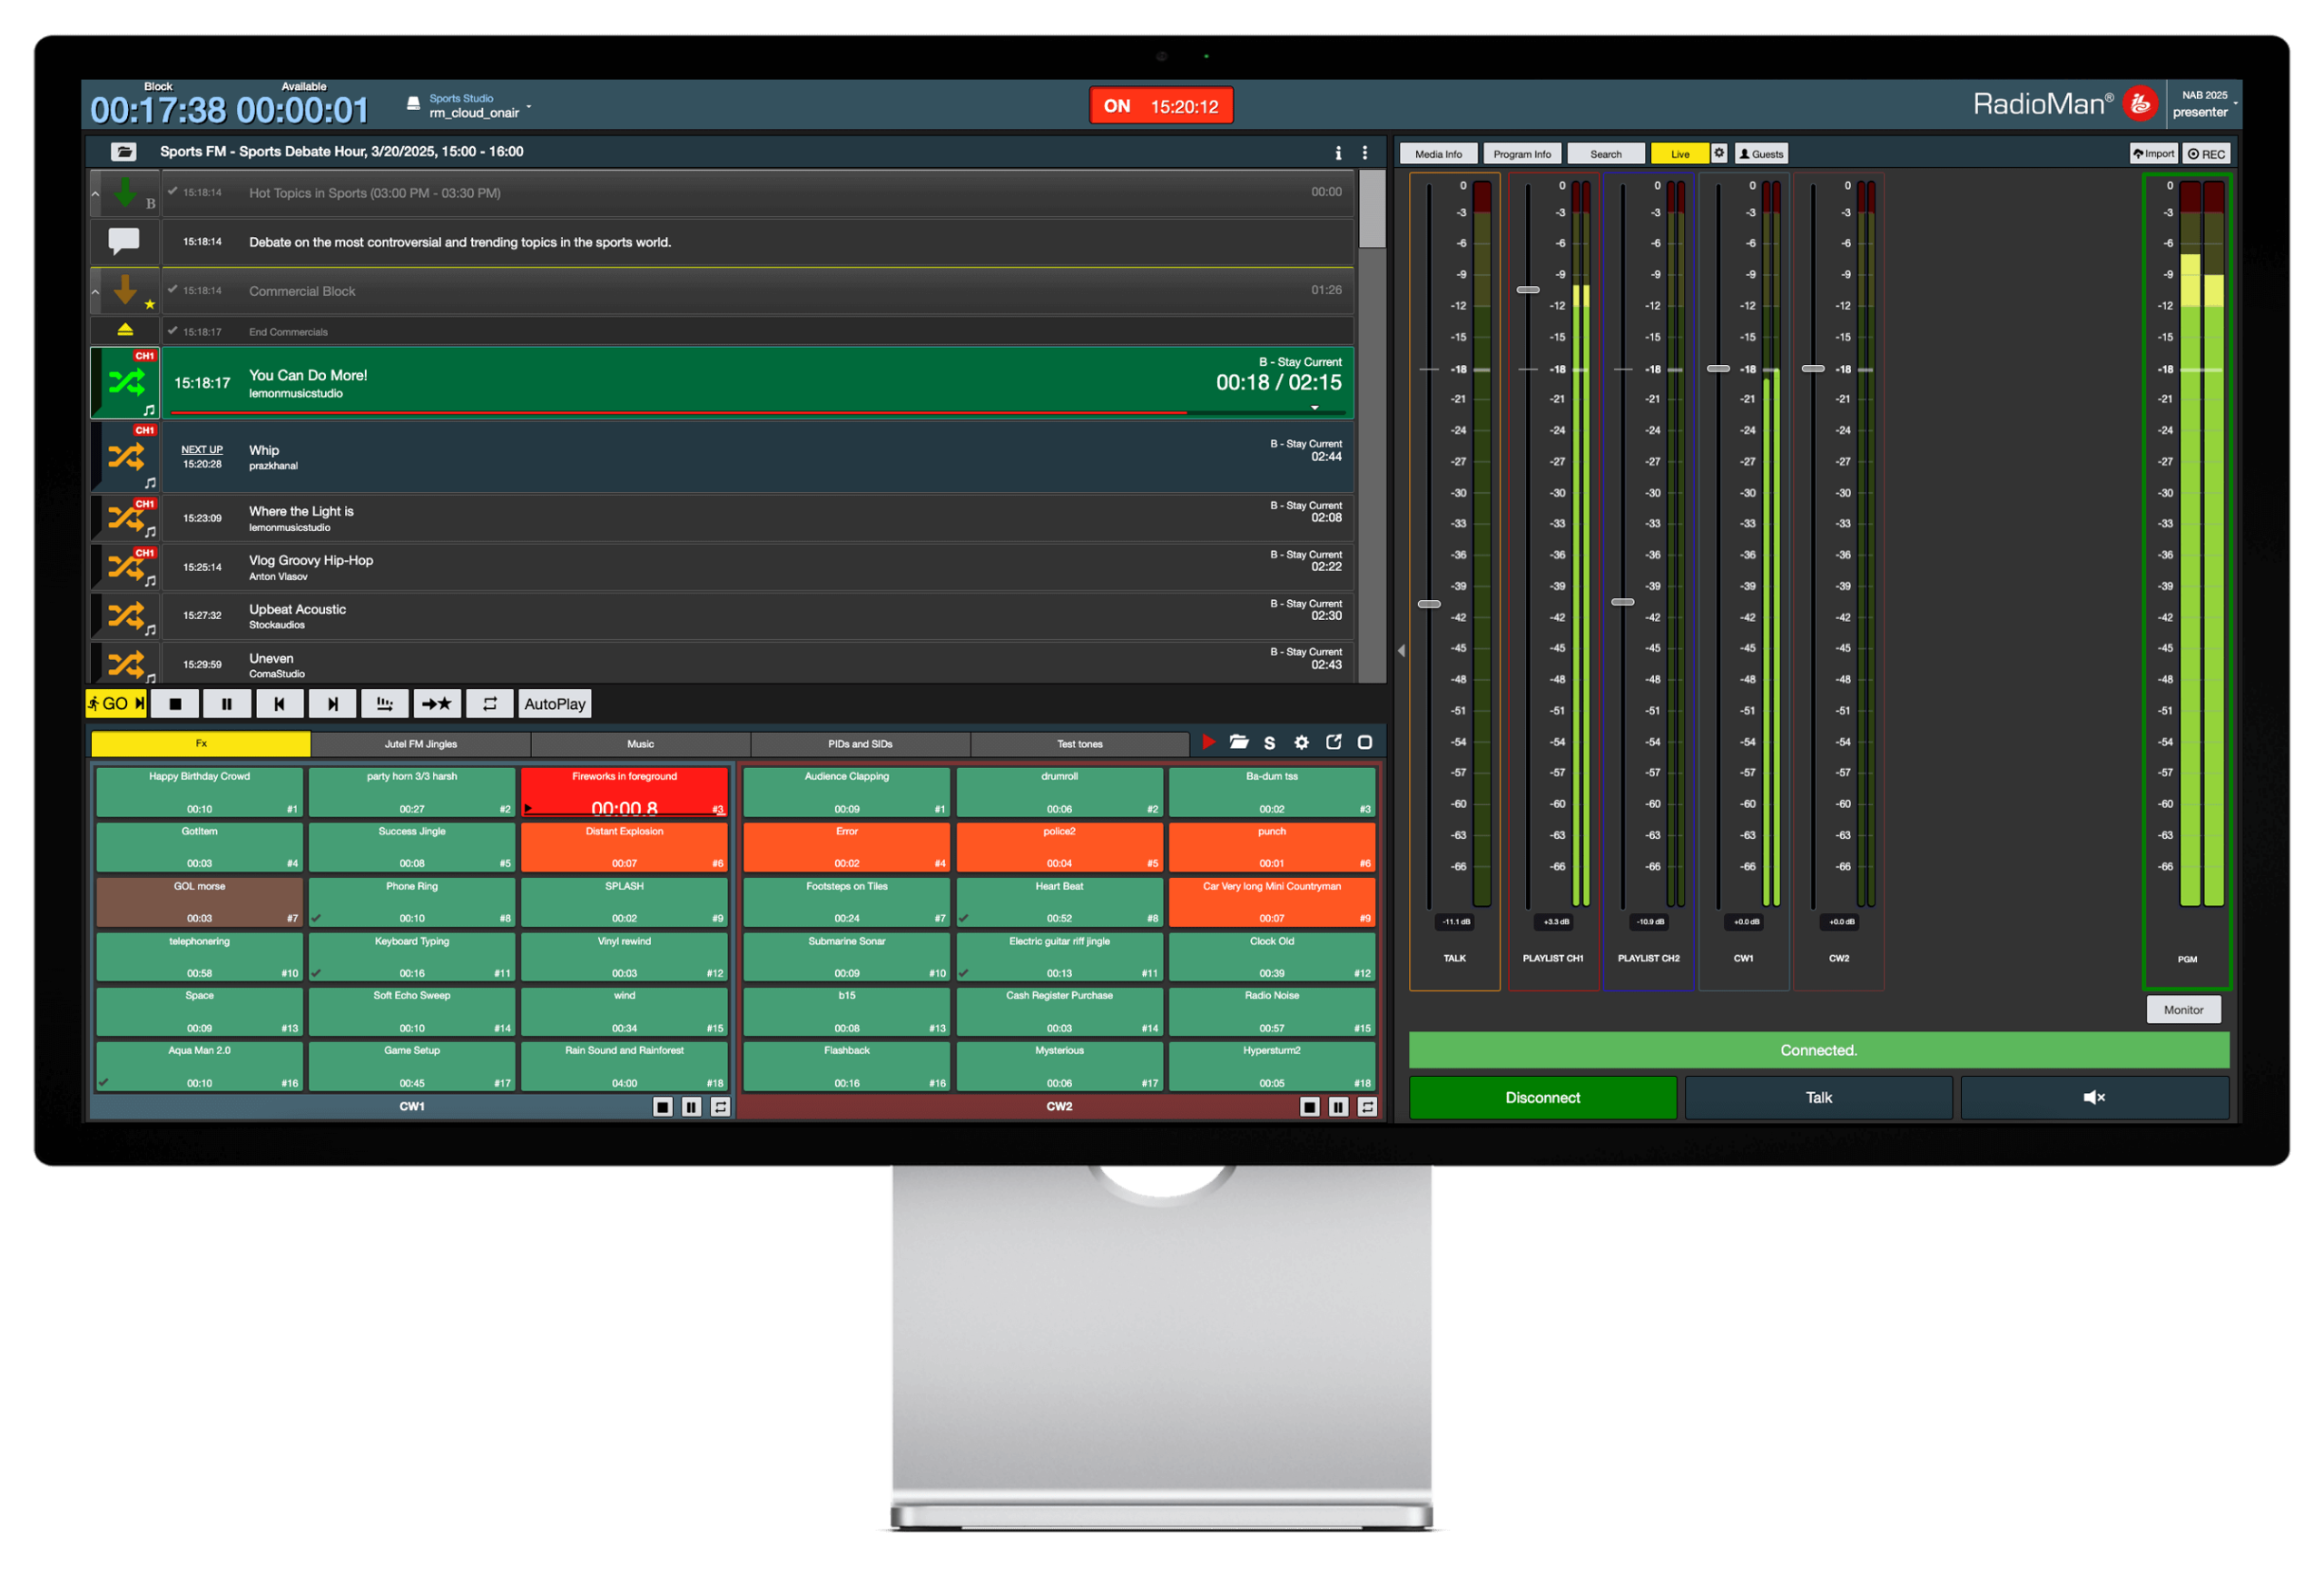Click the Monitor button under PGM meter
Screen dimensions: 2324x1586
[2183, 1010]
